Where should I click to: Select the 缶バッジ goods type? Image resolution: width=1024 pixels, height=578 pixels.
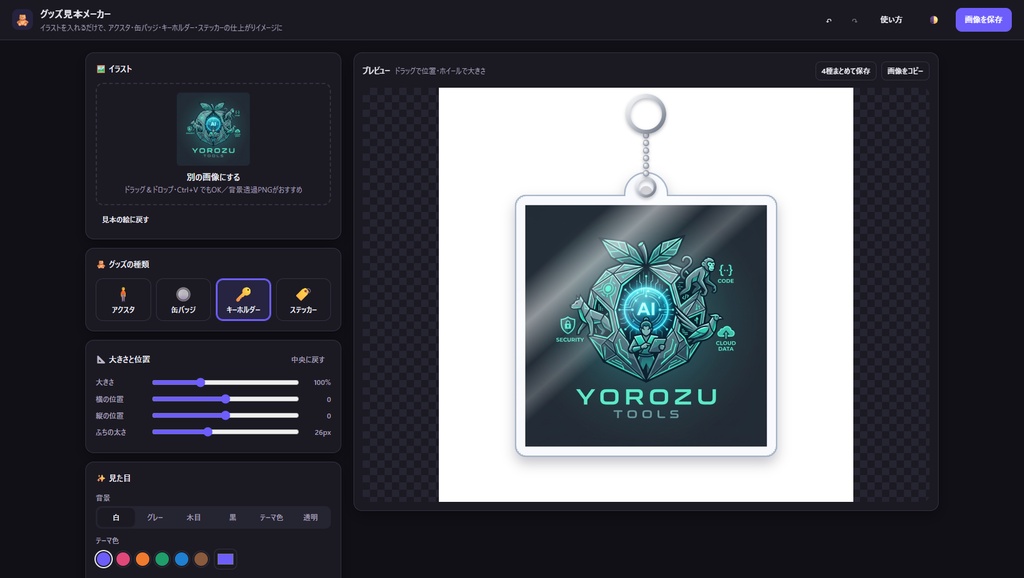pos(184,300)
